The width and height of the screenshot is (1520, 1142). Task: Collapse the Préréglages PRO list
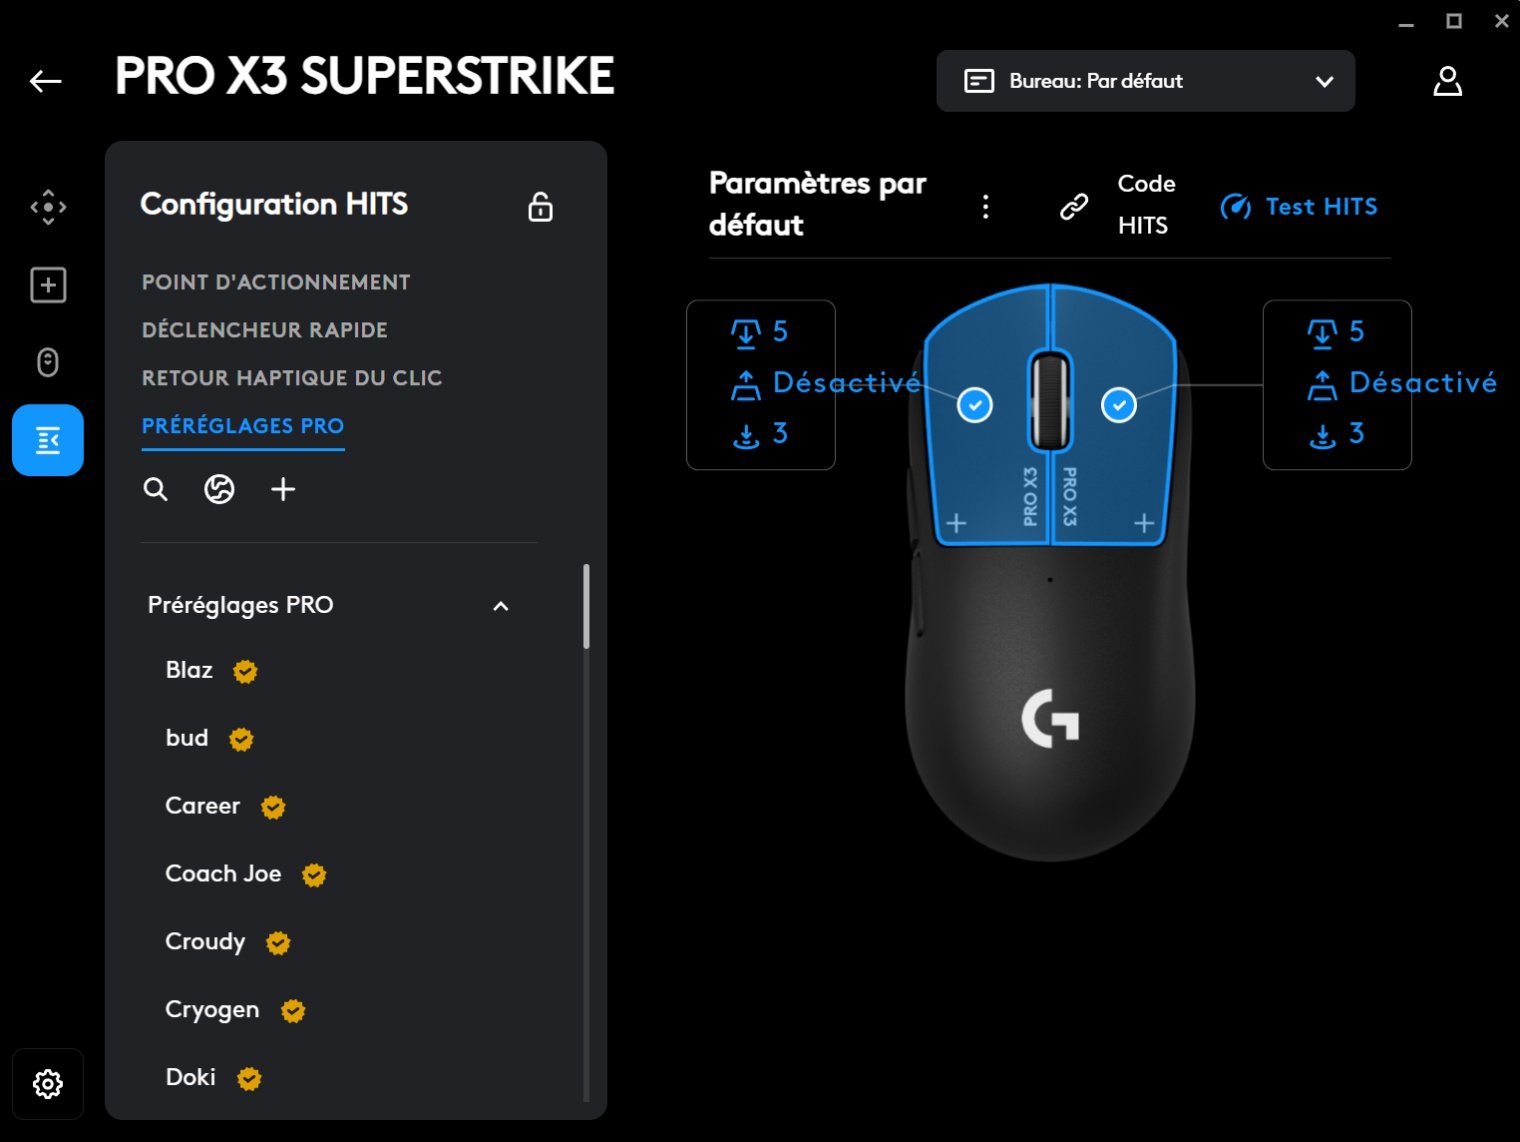[x=501, y=606]
